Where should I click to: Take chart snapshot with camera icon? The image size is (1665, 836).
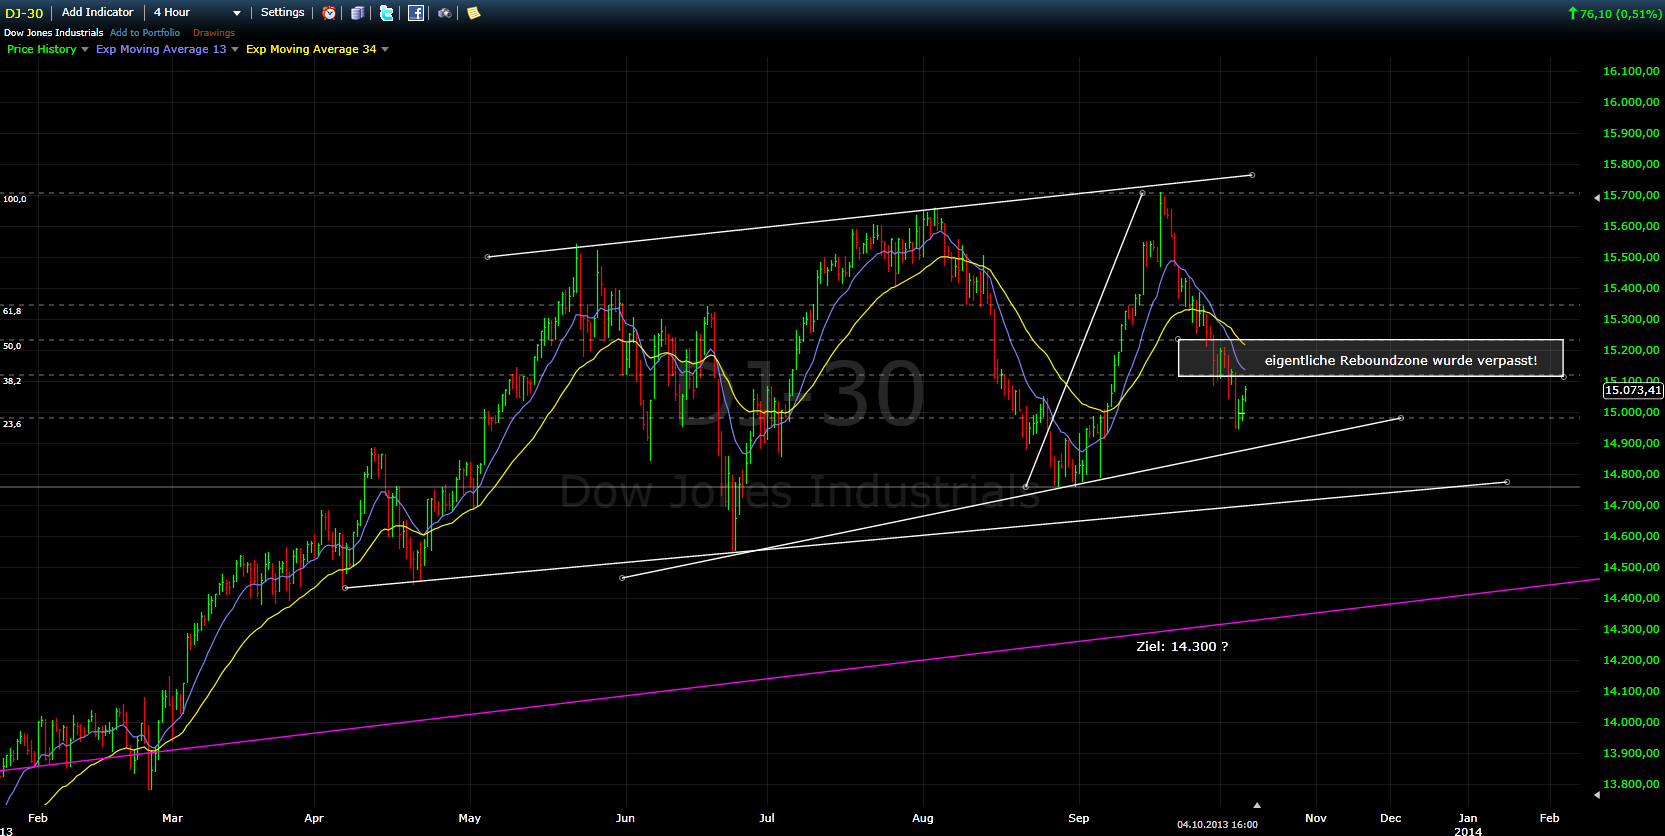445,13
